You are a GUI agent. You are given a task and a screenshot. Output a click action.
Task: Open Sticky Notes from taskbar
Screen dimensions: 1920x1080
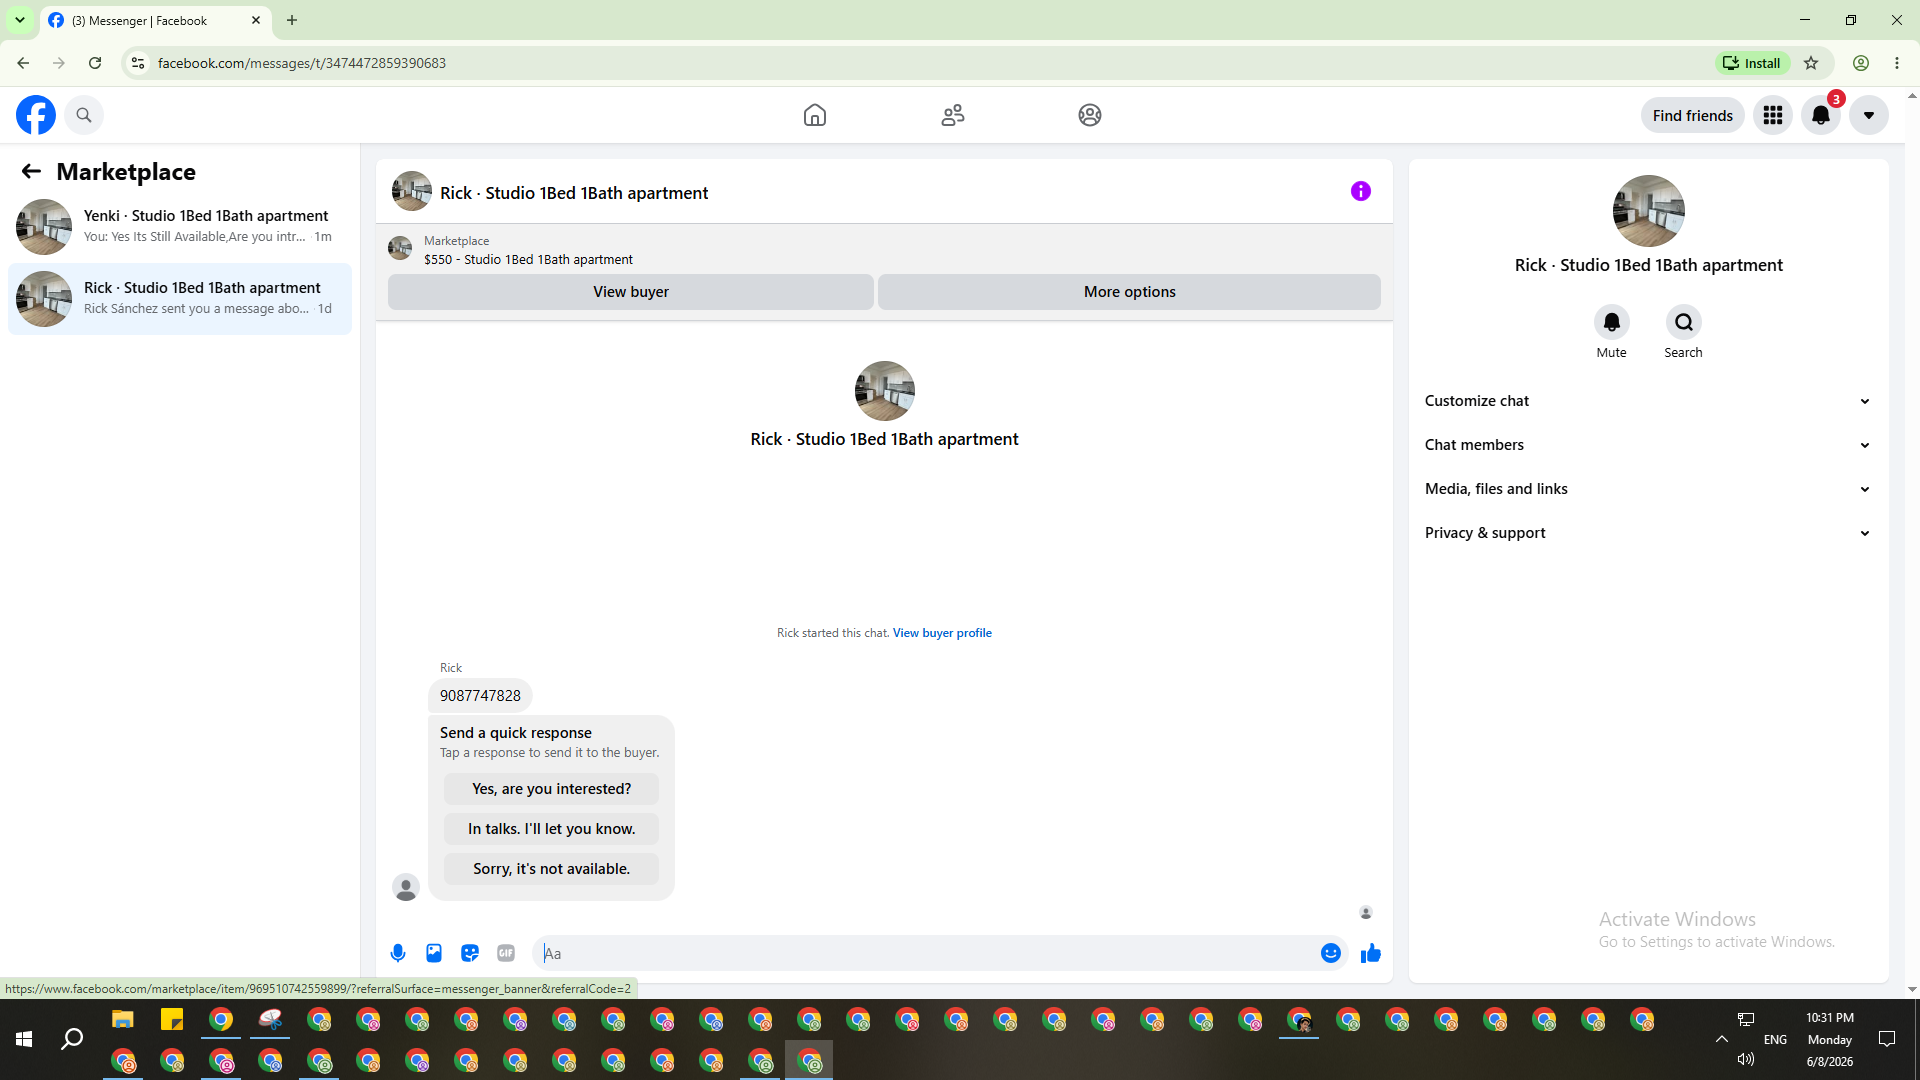(x=172, y=1020)
